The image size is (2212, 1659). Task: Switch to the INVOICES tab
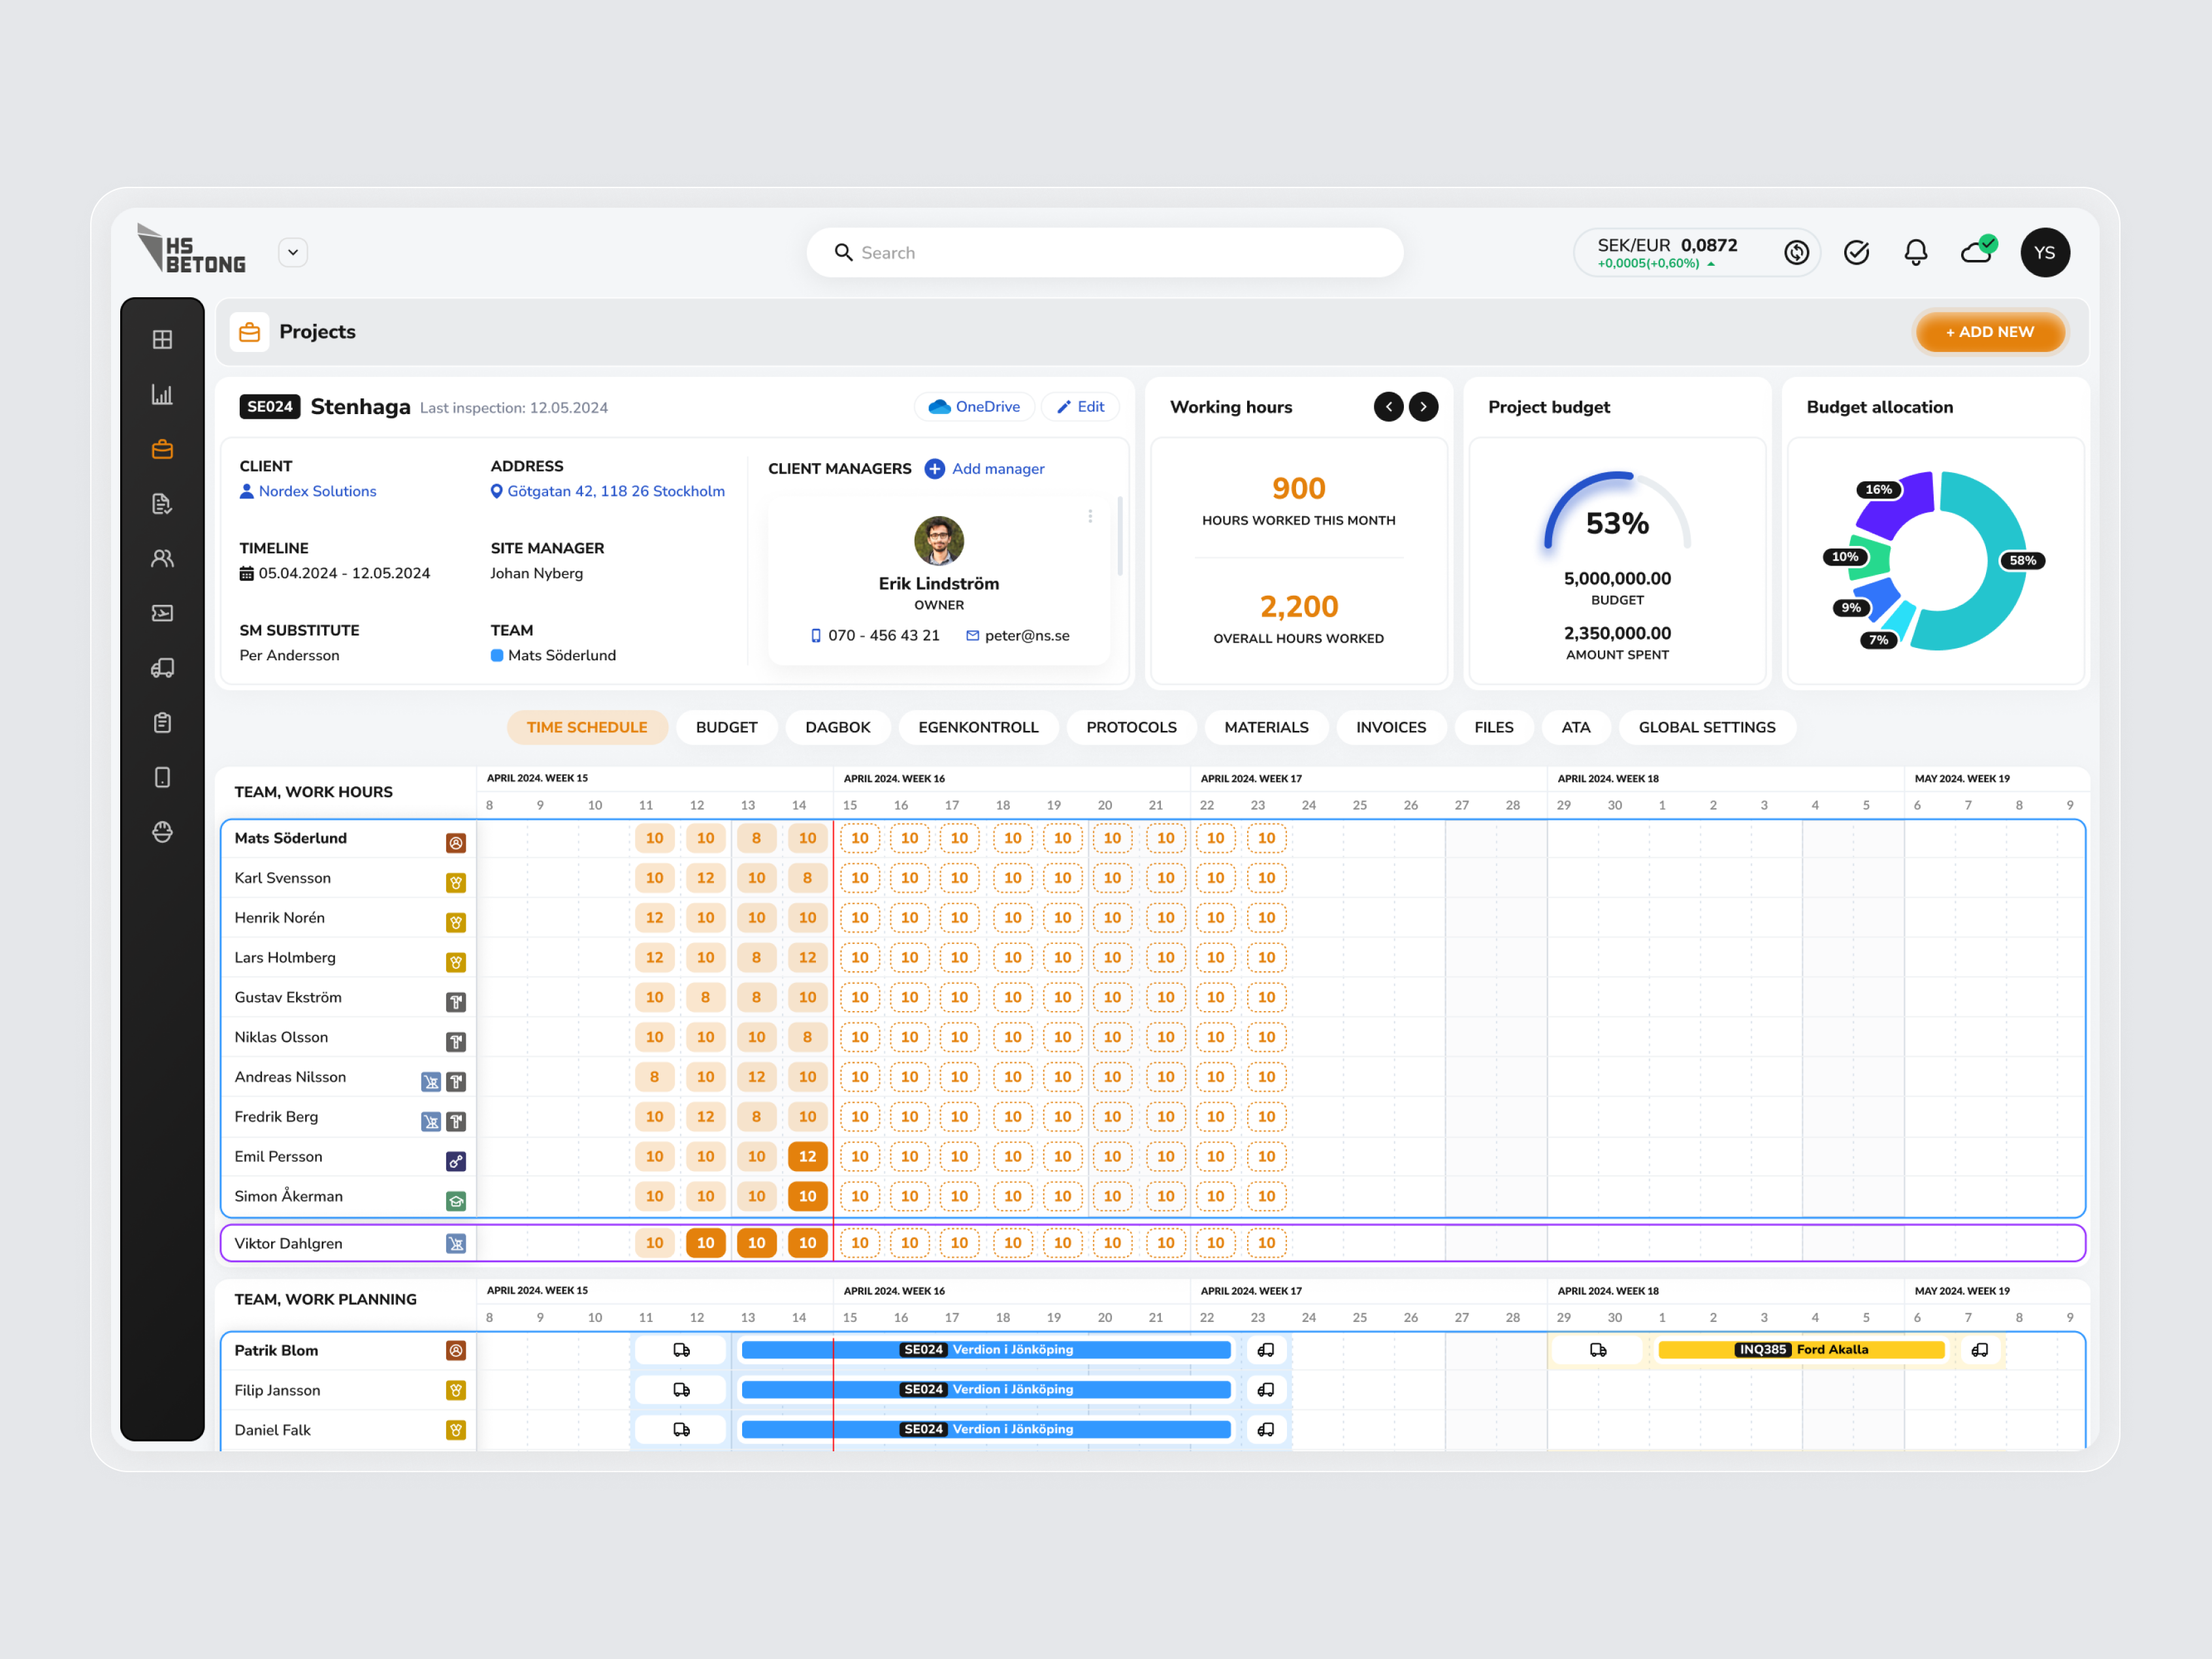[x=1391, y=727]
